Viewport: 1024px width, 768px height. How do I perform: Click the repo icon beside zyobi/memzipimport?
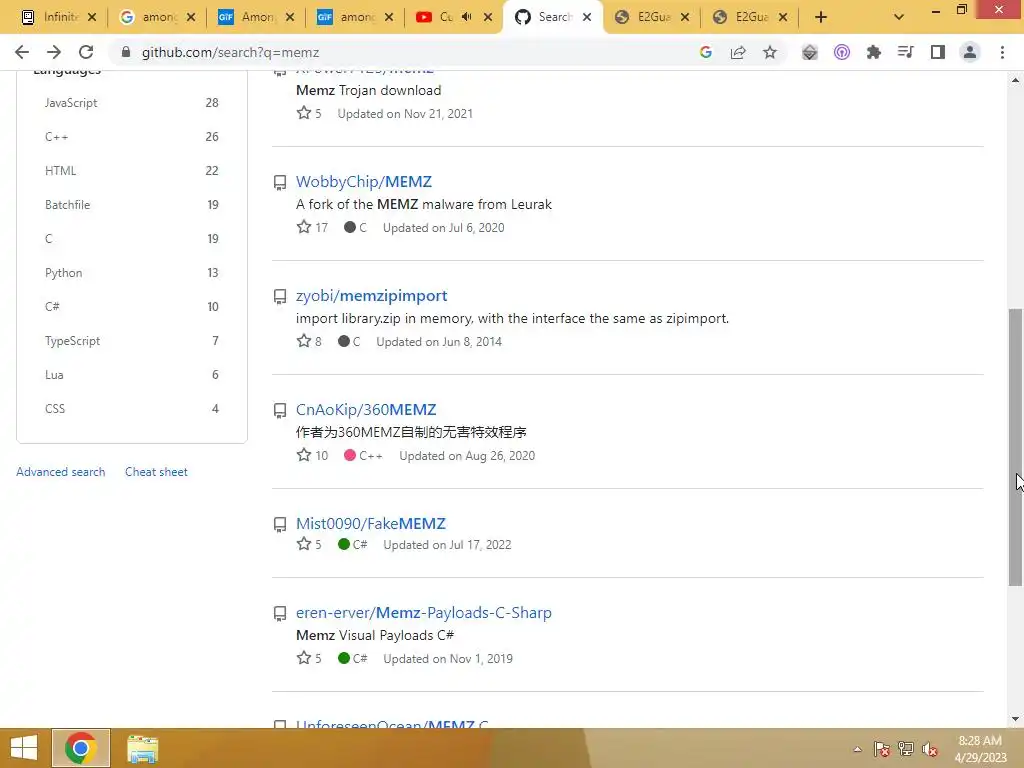pyautogui.click(x=280, y=297)
